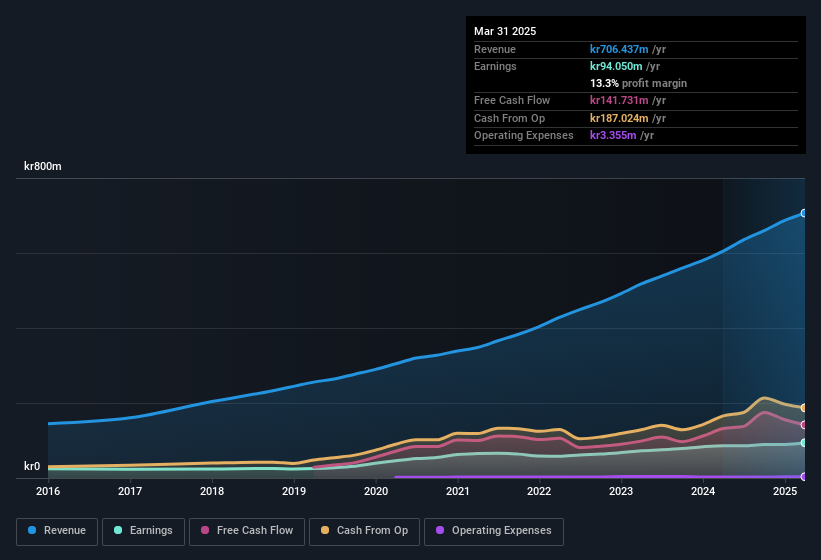Click the kr0 y-axis label
Image resolution: width=821 pixels, height=560 pixels.
coord(32,466)
